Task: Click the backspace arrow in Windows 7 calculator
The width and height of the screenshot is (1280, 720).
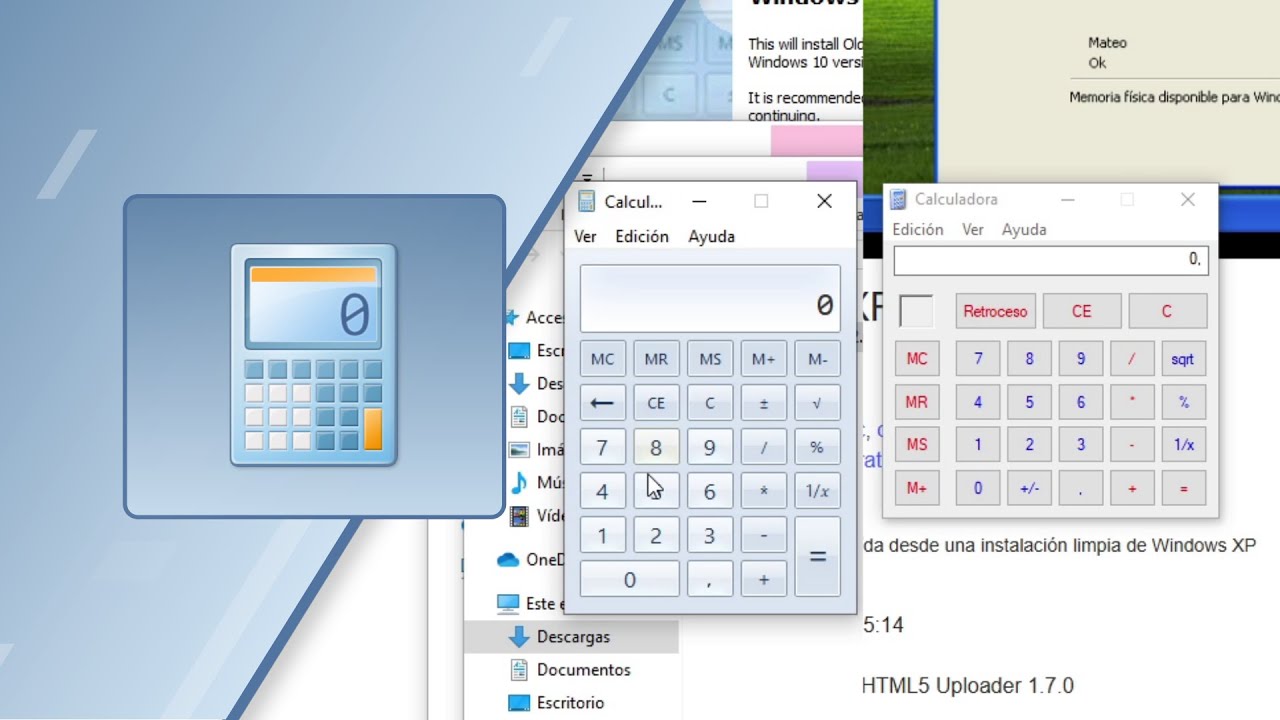Action: [x=602, y=403]
